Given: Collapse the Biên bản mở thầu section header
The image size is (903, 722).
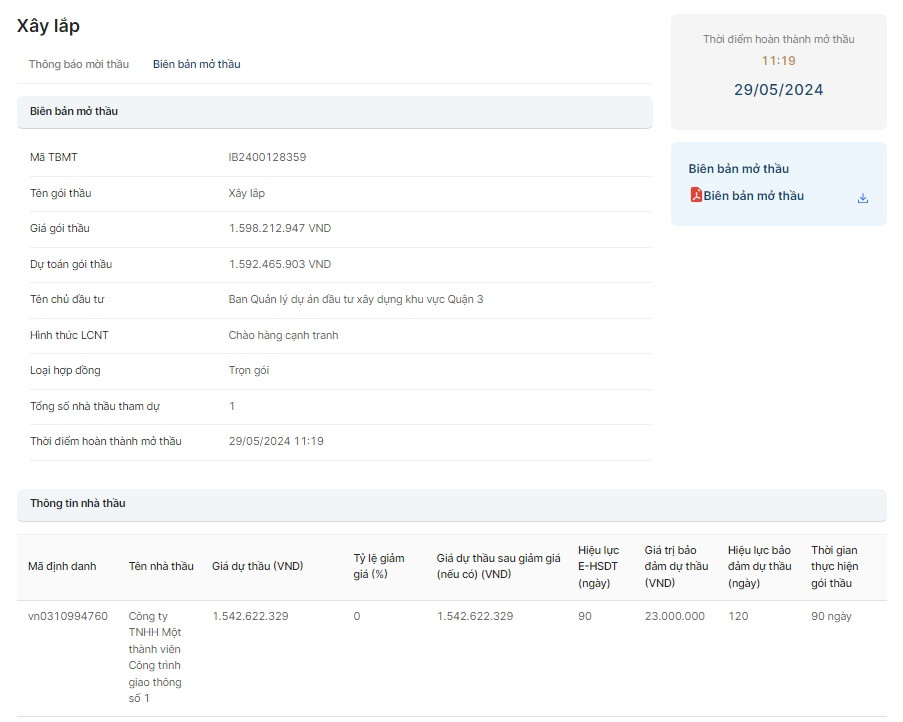Looking at the screenshot, I should 334,112.
